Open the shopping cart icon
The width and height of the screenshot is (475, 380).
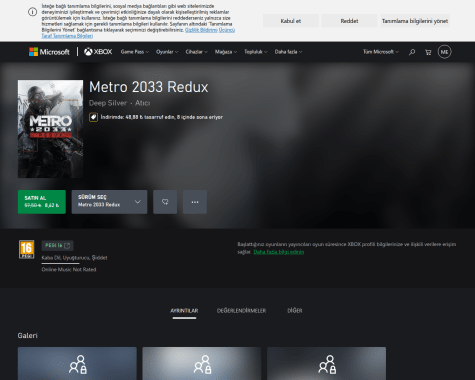click(428, 52)
